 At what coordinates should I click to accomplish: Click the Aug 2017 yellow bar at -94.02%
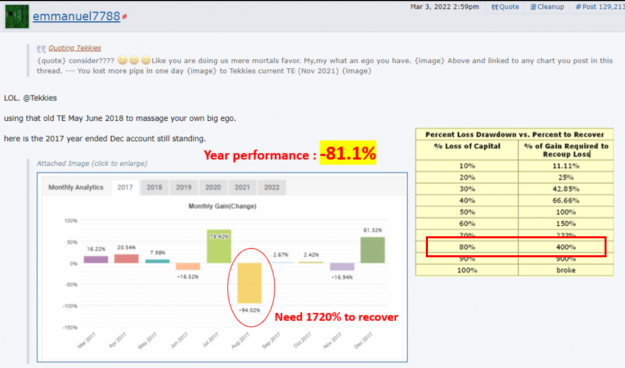tap(250, 283)
